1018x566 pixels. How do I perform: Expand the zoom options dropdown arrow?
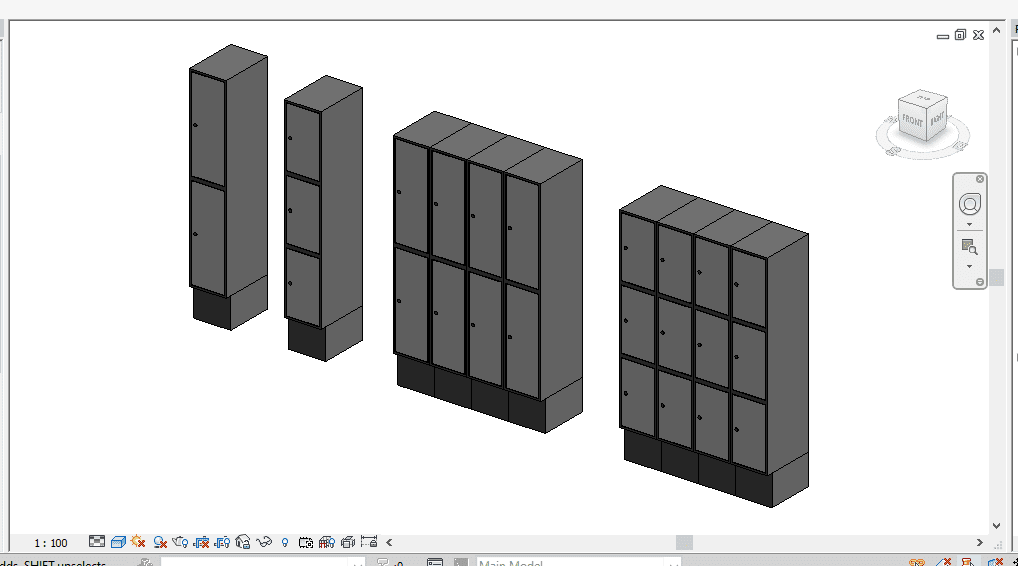coord(969,267)
